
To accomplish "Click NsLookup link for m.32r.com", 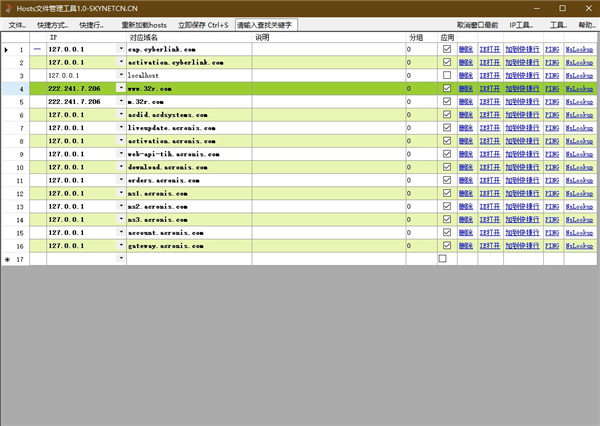I will [x=578, y=101].
